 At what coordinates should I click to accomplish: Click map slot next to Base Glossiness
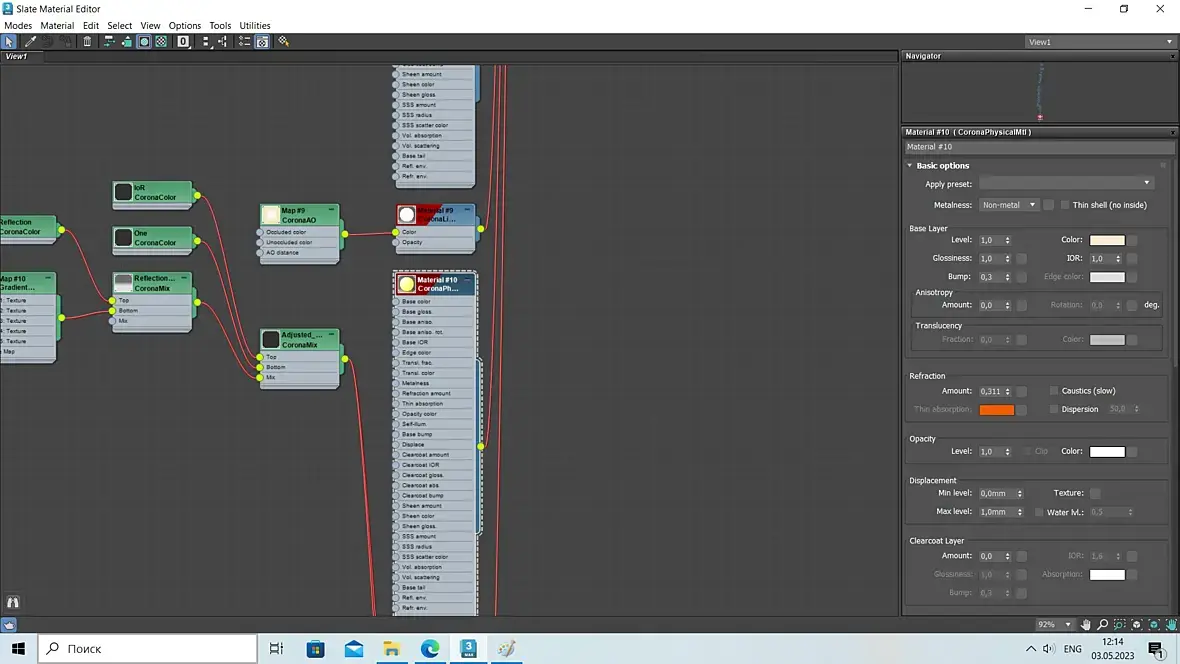point(1021,259)
